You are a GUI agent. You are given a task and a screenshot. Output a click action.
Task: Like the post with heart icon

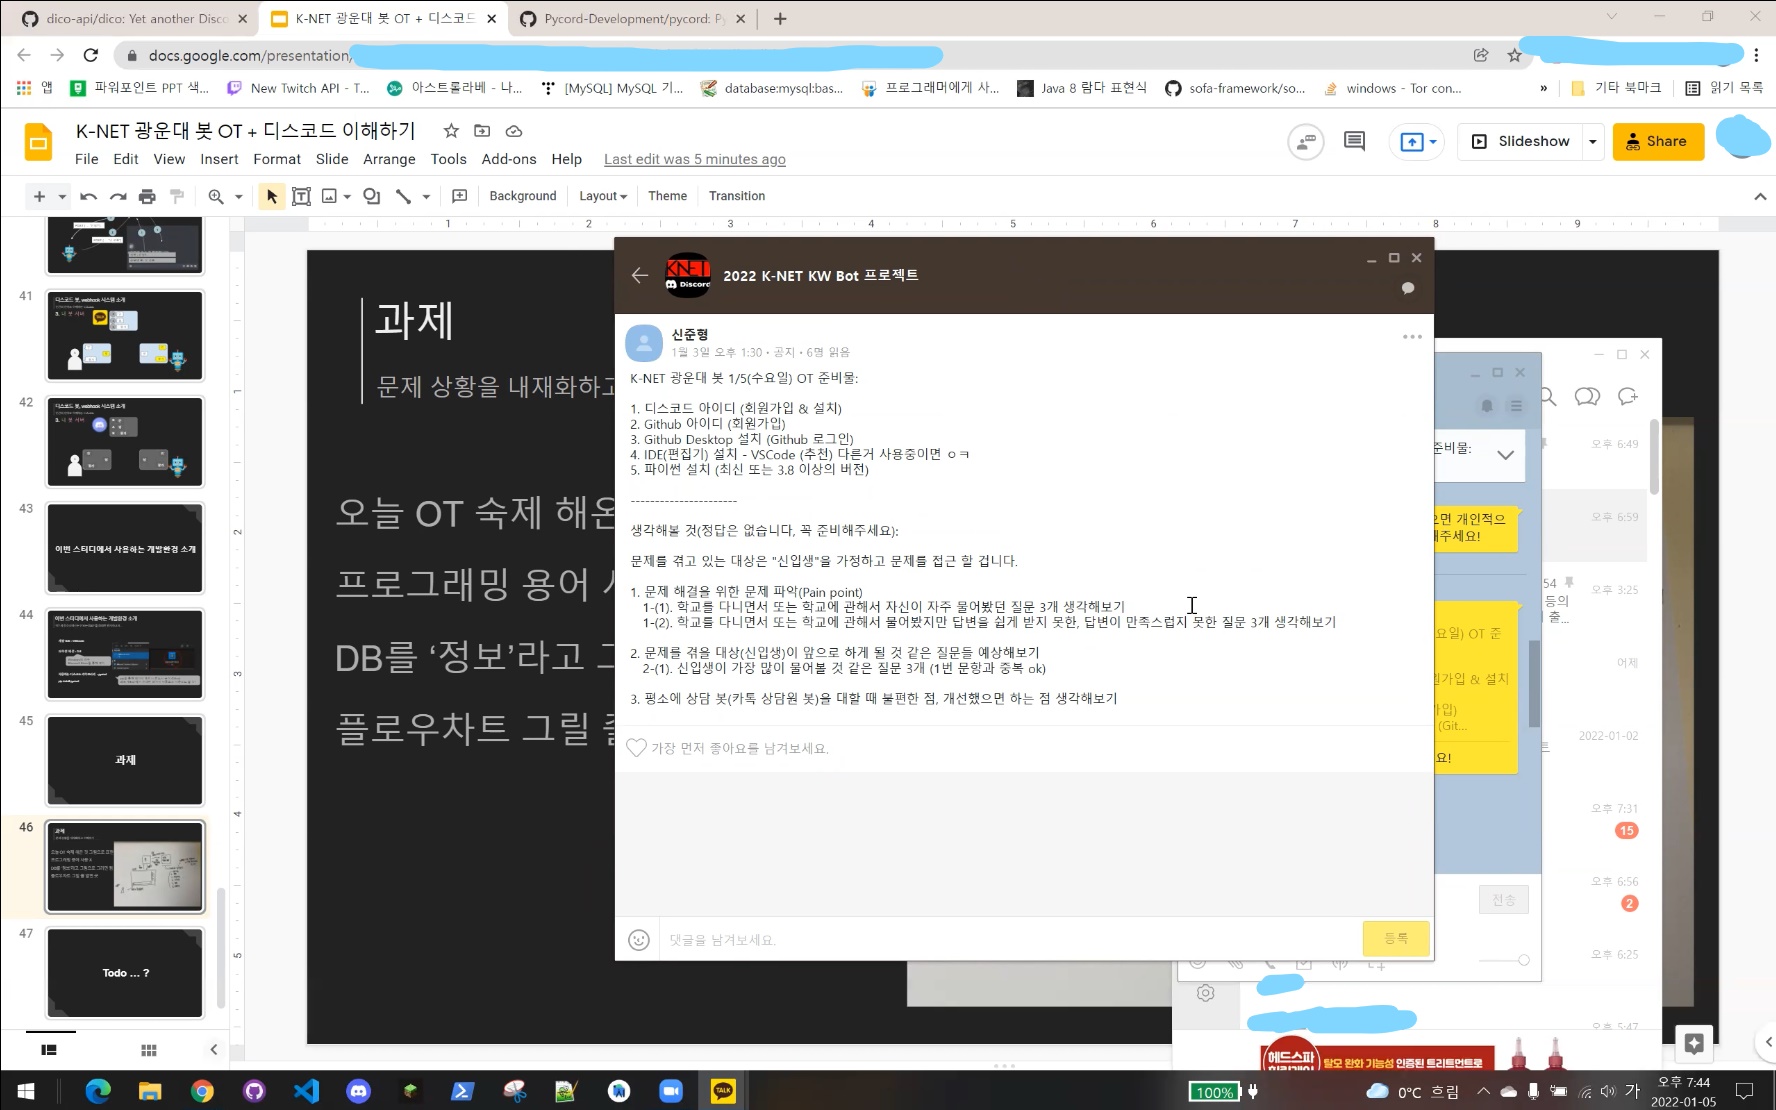[636, 748]
